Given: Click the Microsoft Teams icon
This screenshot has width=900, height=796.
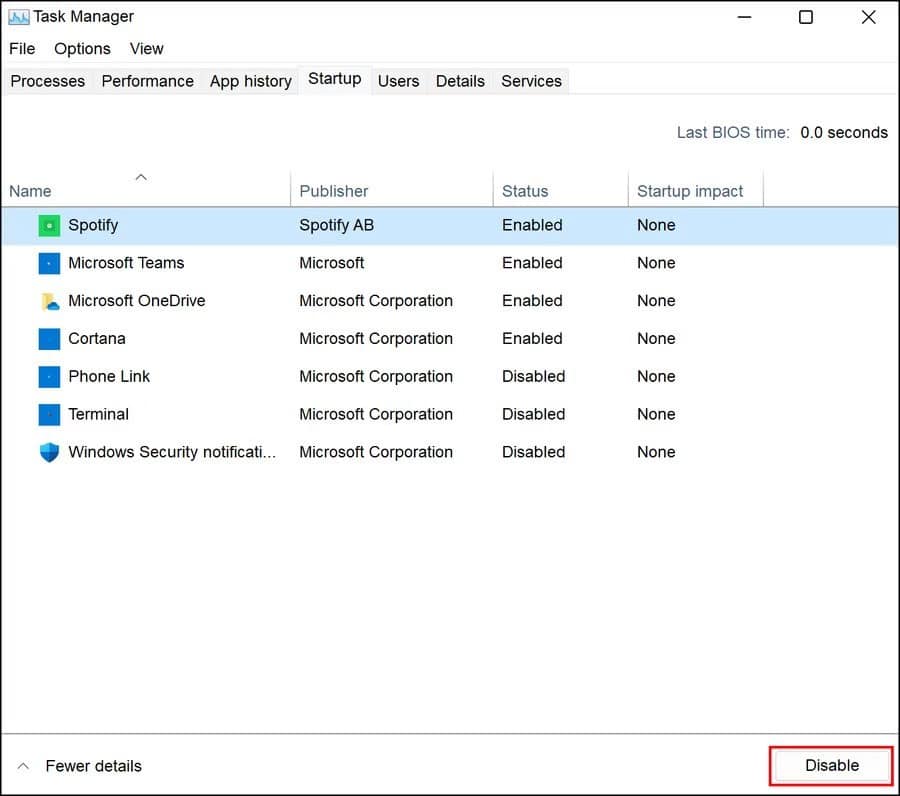Looking at the screenshot, I should [48, 263].
